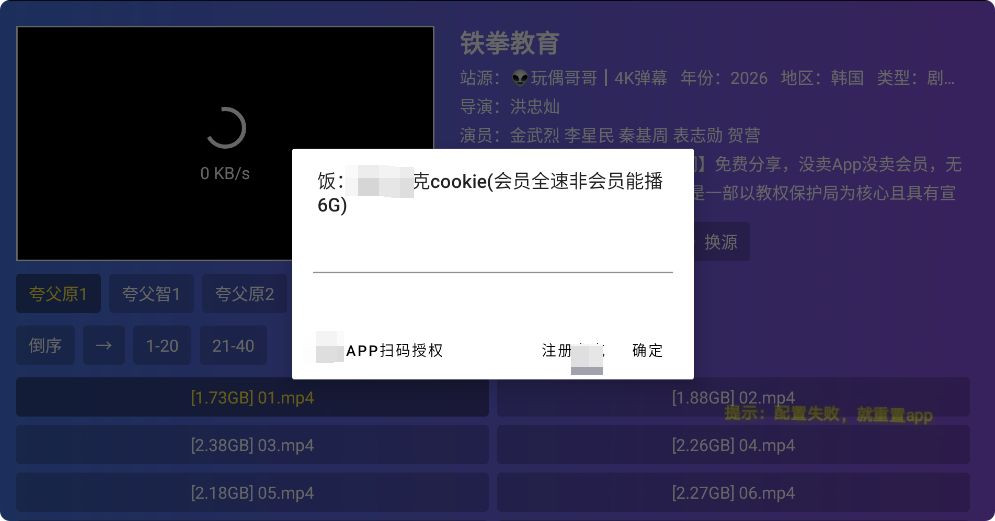Image resolution: width=995 pixels, height=521 pixels.
Task: Focus the cookie input field
Action: tap(492, 254)
